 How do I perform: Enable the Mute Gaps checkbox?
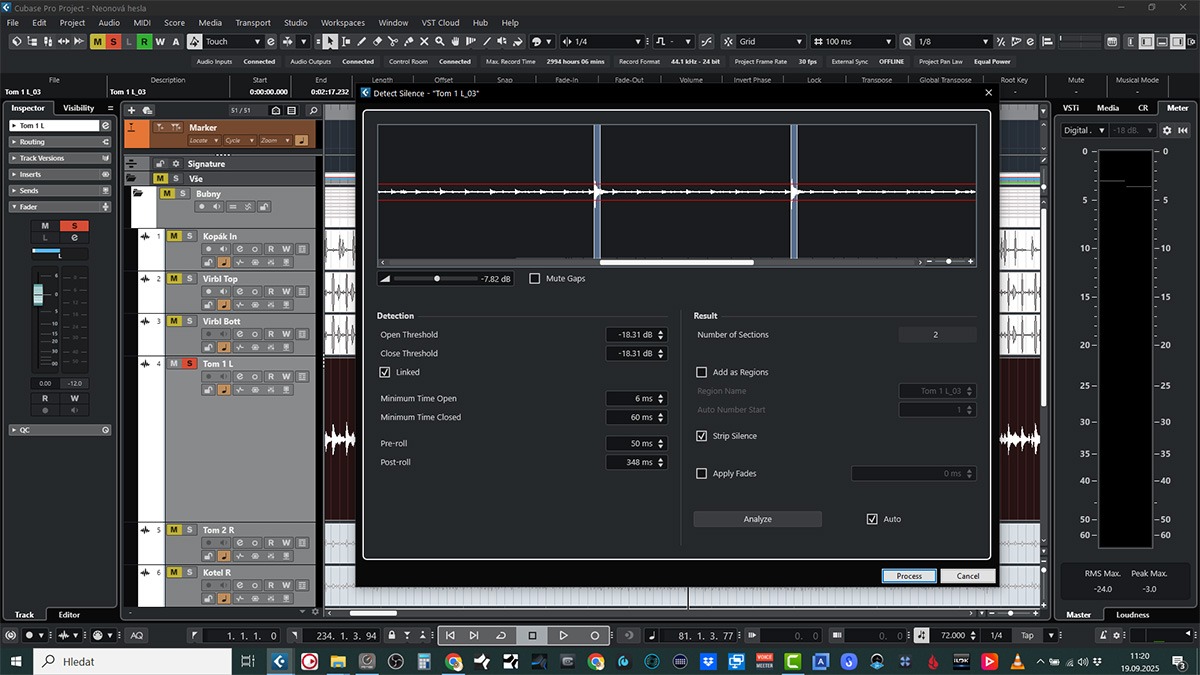pos(535,278)
